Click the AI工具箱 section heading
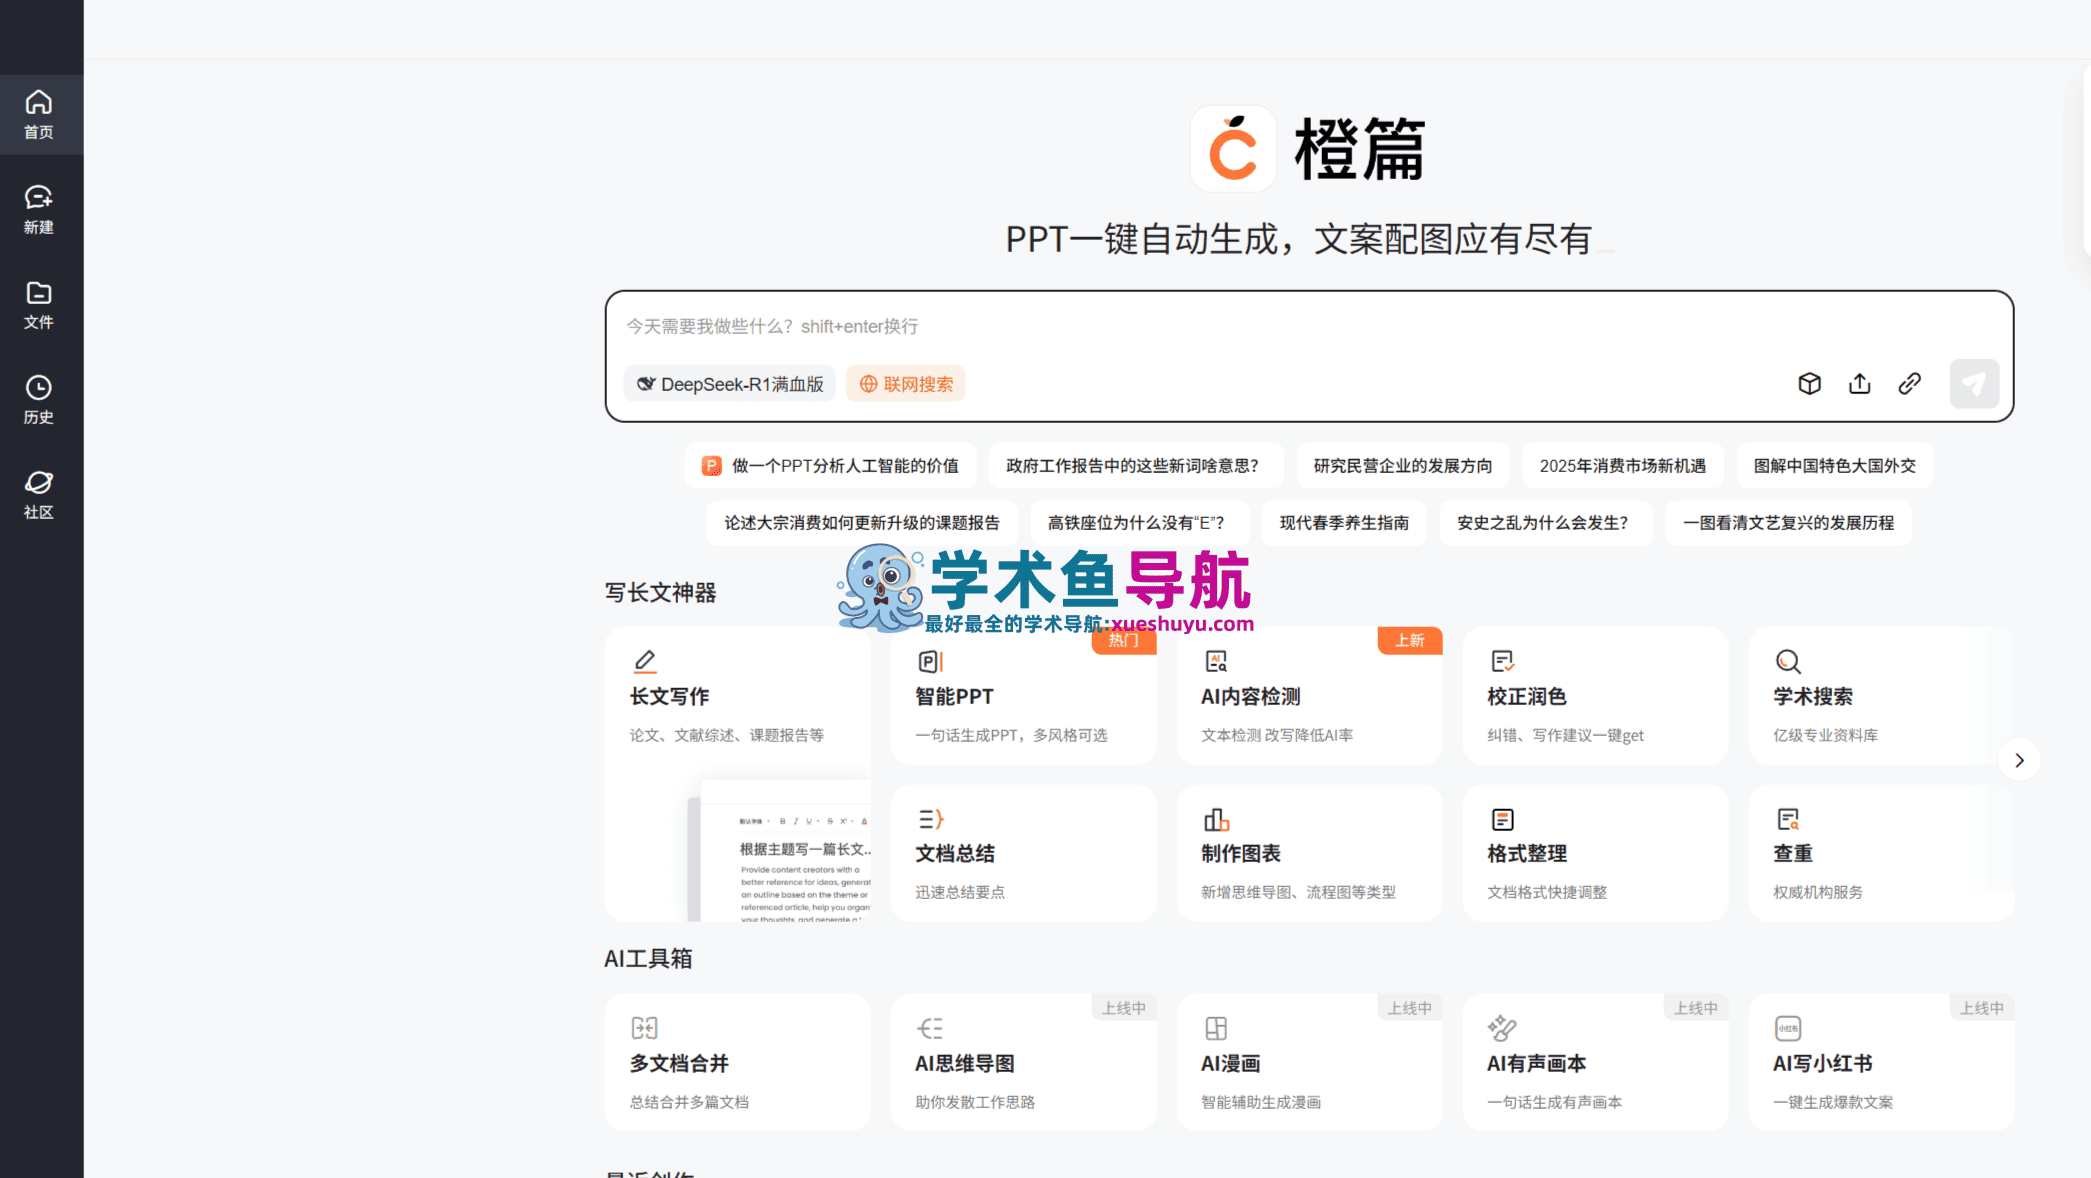Screen dimensions: 2091x1178 pyautogui.click(x=648, y=959)
